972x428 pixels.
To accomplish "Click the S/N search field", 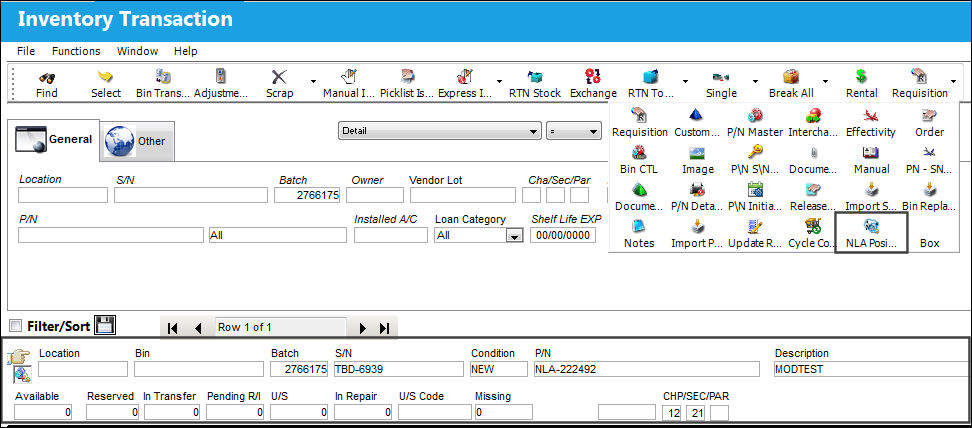I will coord(191,195).
